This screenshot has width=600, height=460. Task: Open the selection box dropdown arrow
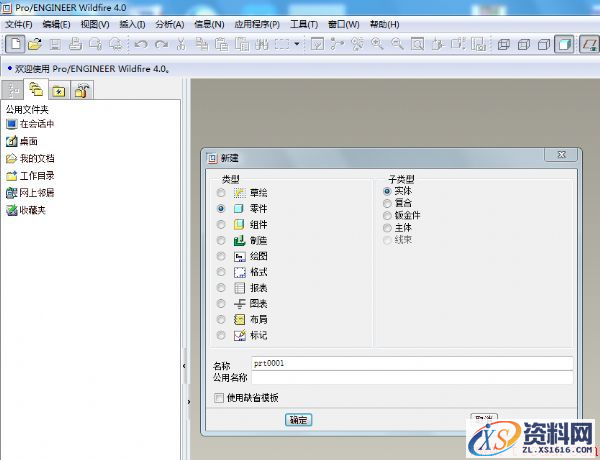tap(297, 44)
